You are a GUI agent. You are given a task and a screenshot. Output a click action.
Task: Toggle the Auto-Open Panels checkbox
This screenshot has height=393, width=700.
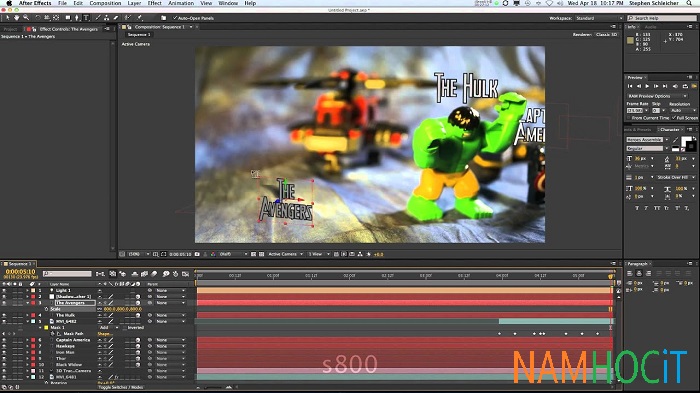point(175,18)
